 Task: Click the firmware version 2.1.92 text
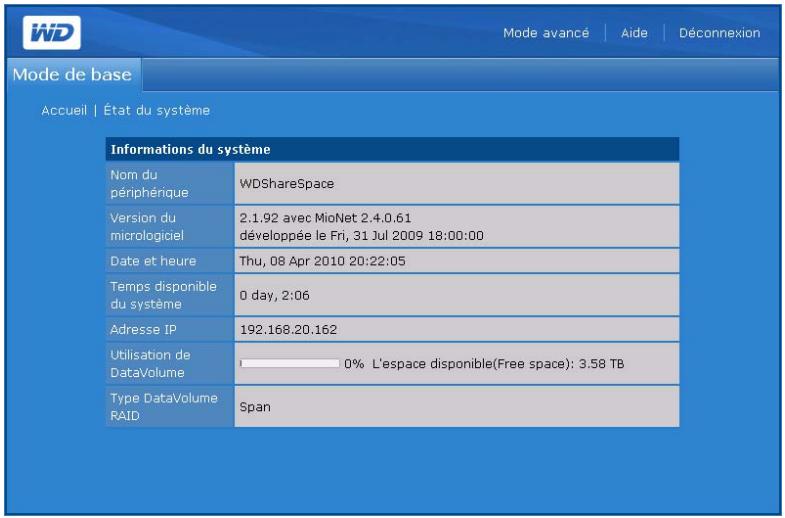325,218
